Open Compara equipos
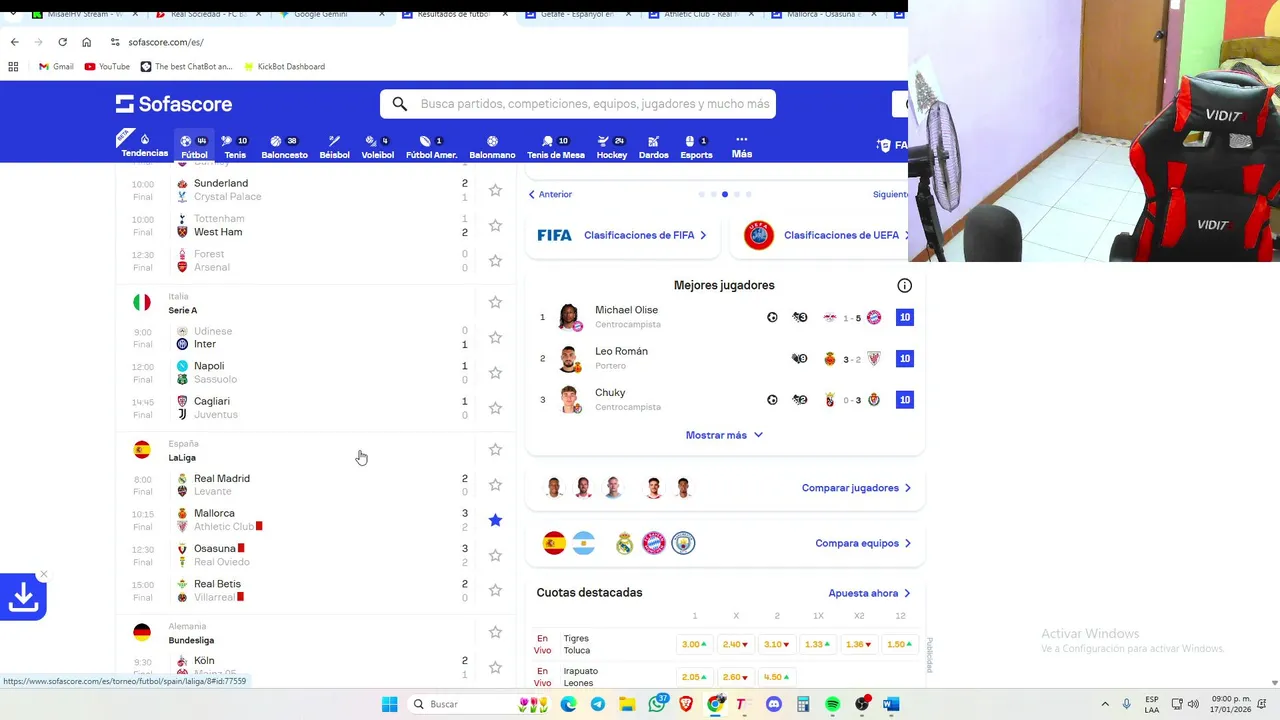 pos(863,543)
